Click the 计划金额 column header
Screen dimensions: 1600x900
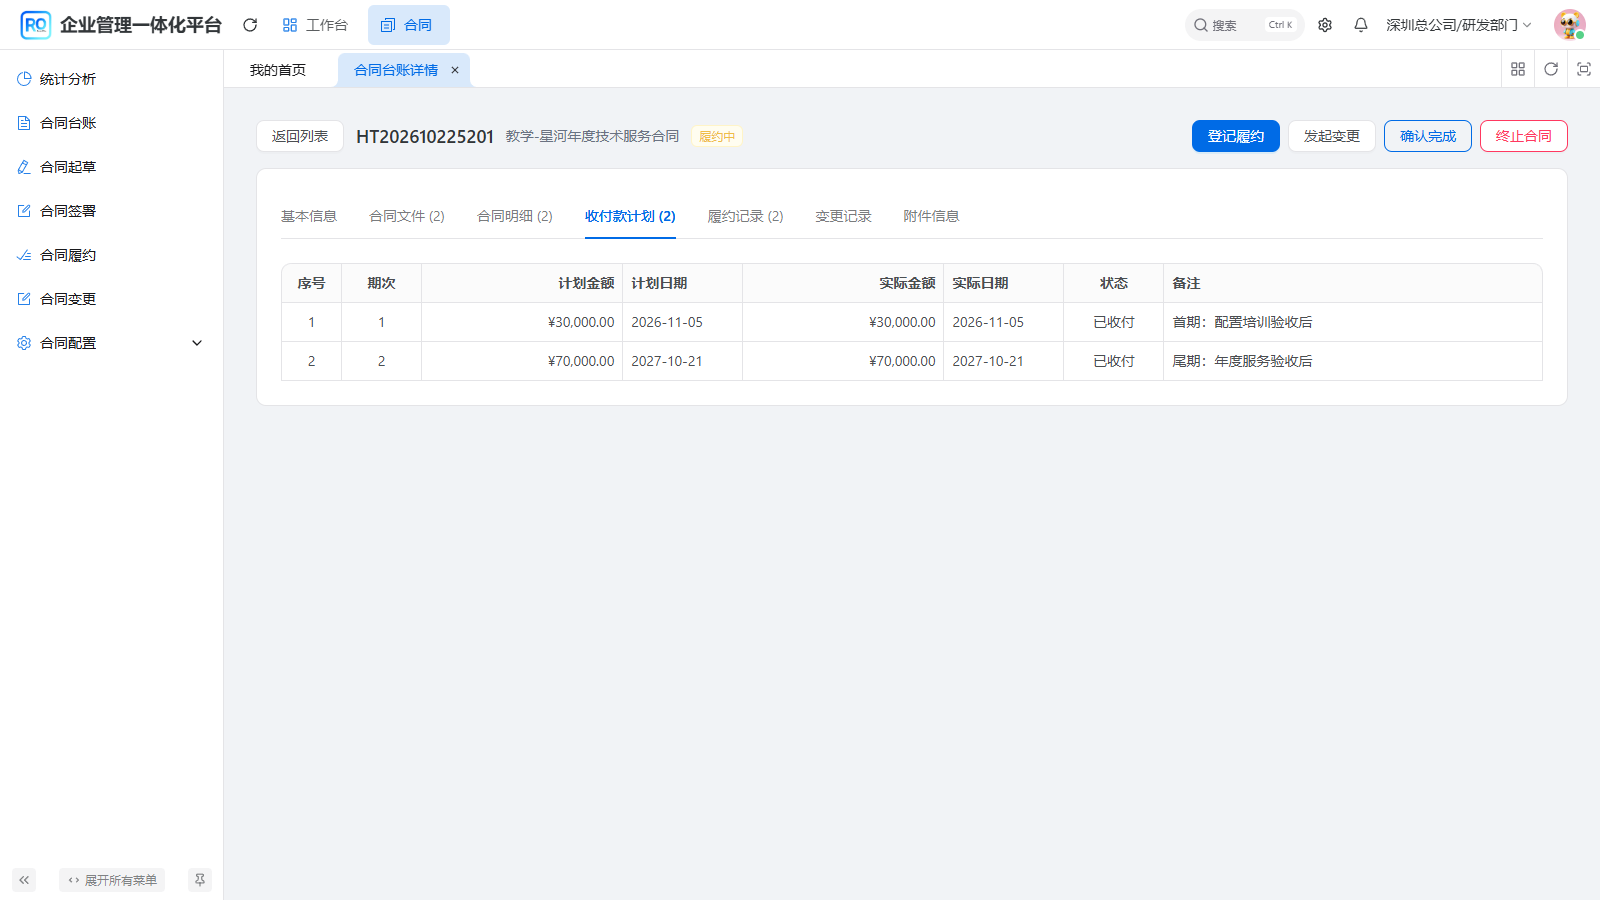pyautogui.click(x=522, y=283)
